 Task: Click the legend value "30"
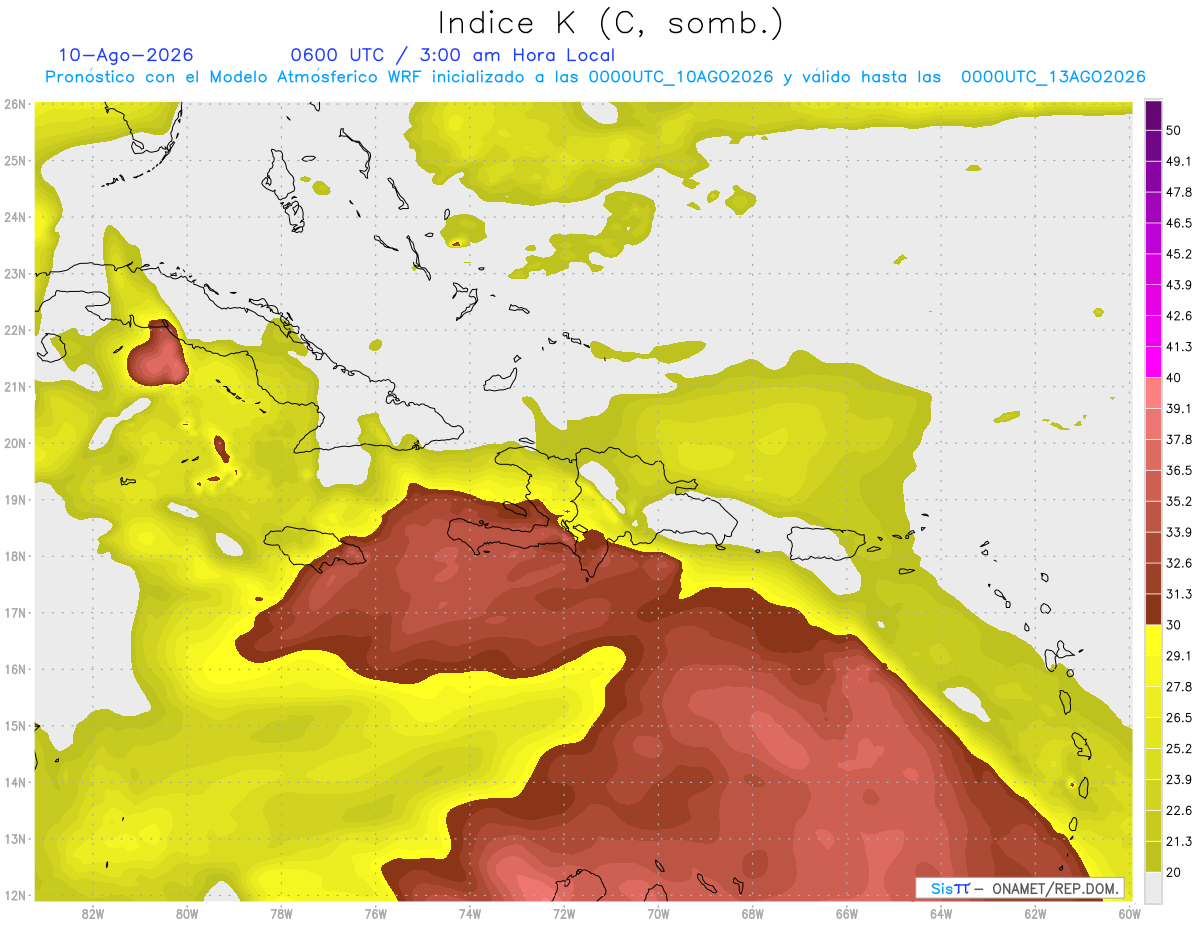(x=1175, y=625)
